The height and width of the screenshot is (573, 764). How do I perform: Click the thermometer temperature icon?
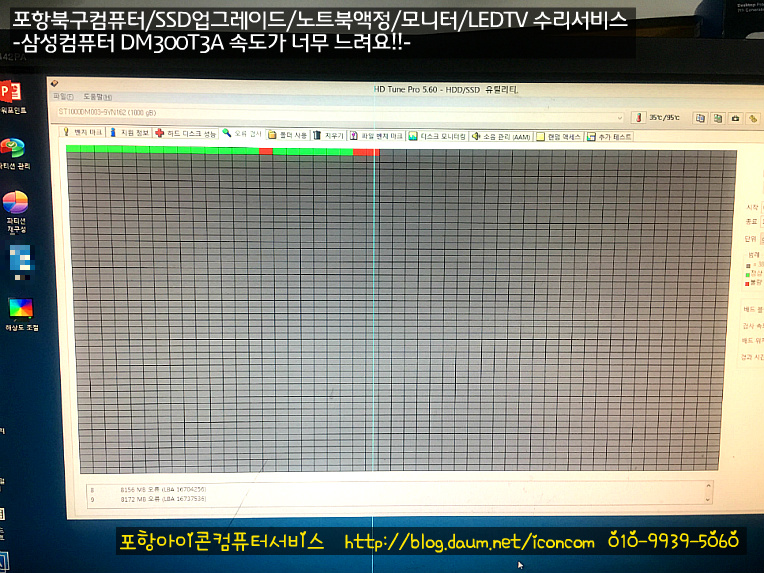point(638,117)
